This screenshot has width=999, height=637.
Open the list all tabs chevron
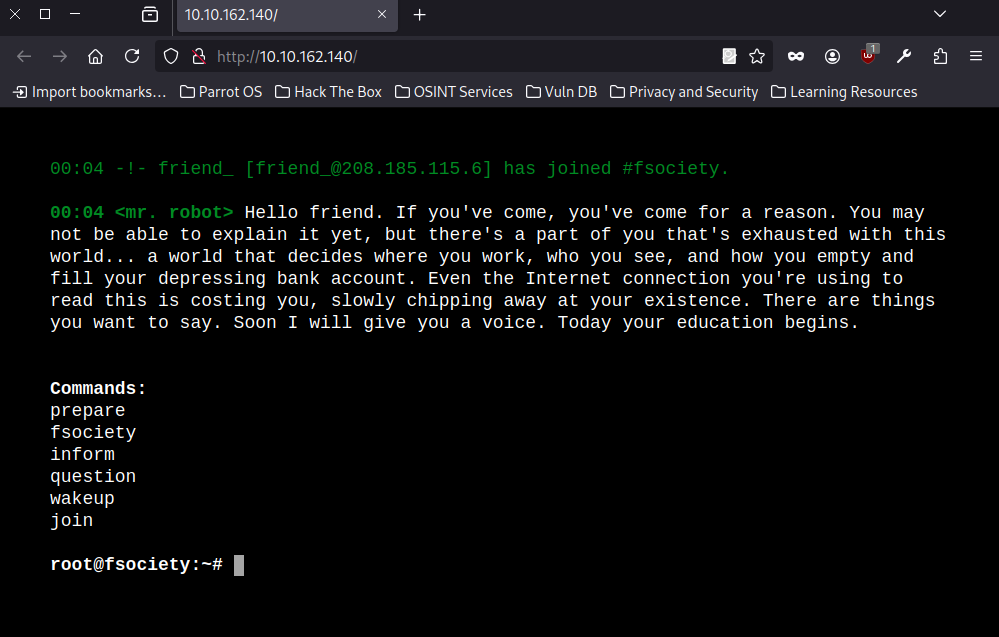click(938, 15)
